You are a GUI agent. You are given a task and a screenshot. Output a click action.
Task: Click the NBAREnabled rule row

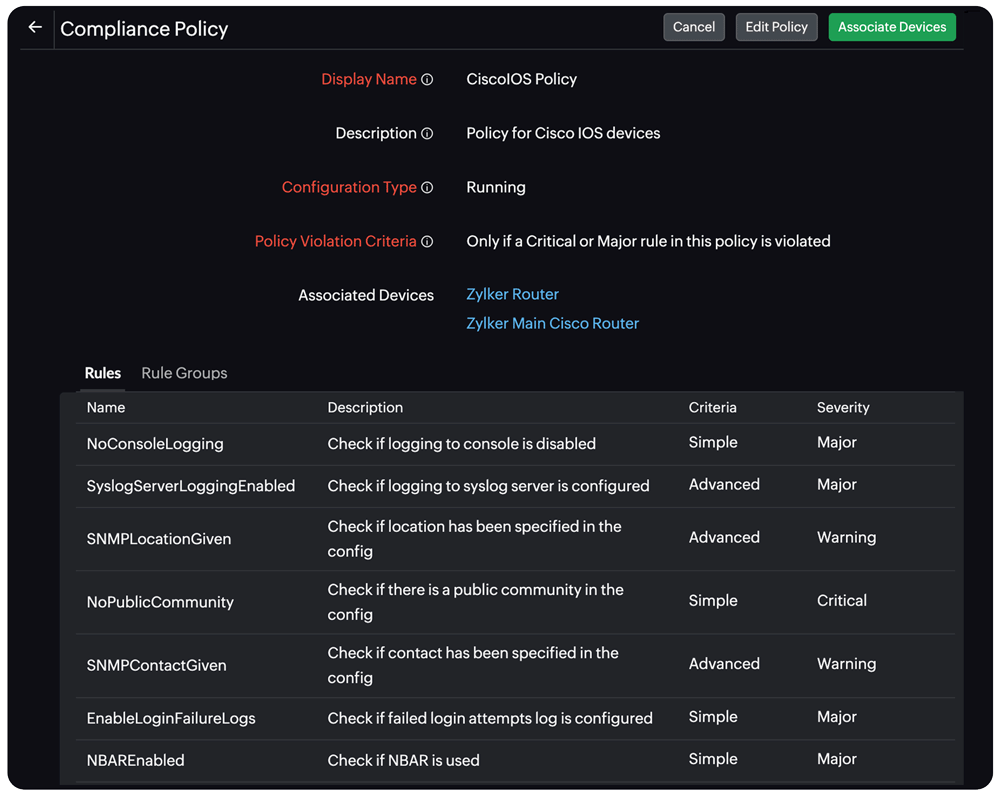click(x=135, y=760)
